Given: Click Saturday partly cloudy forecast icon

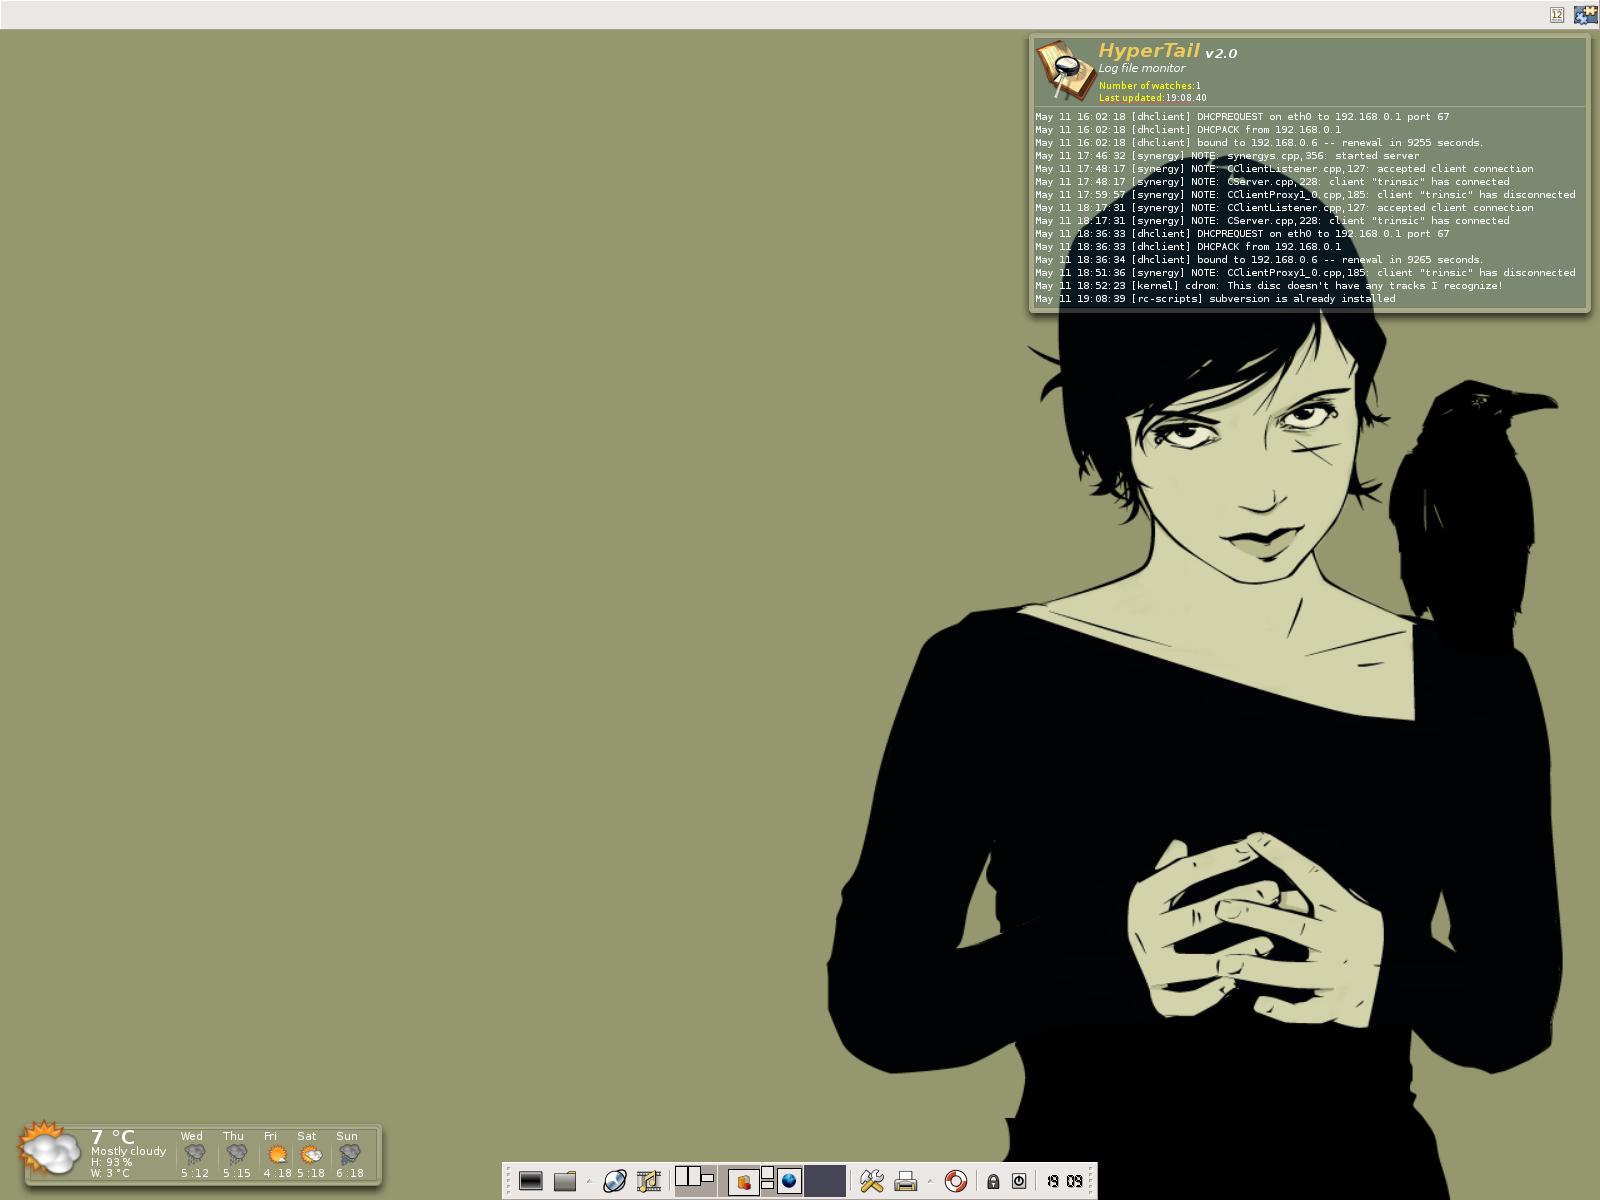Looking at the screenshot, I should (x=311, y=1154).
